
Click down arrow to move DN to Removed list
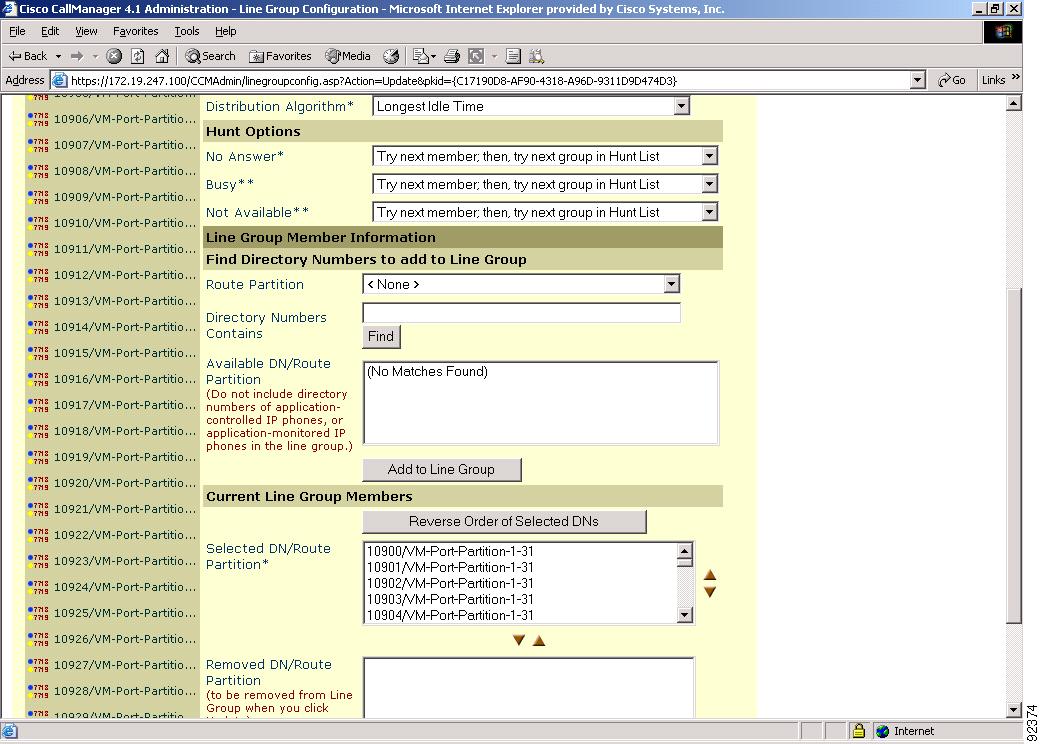(519, 640)
